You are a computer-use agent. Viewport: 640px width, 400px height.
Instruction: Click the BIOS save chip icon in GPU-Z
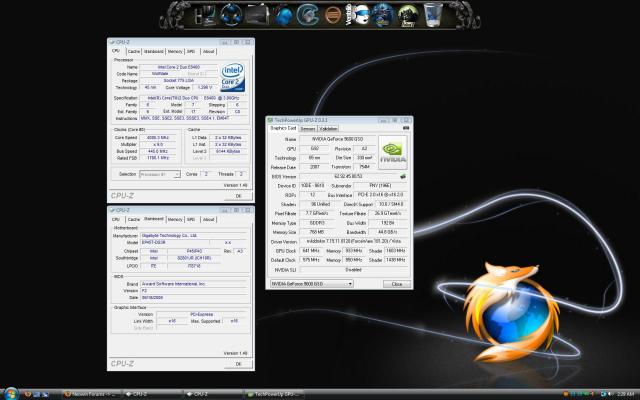[403, 176]
